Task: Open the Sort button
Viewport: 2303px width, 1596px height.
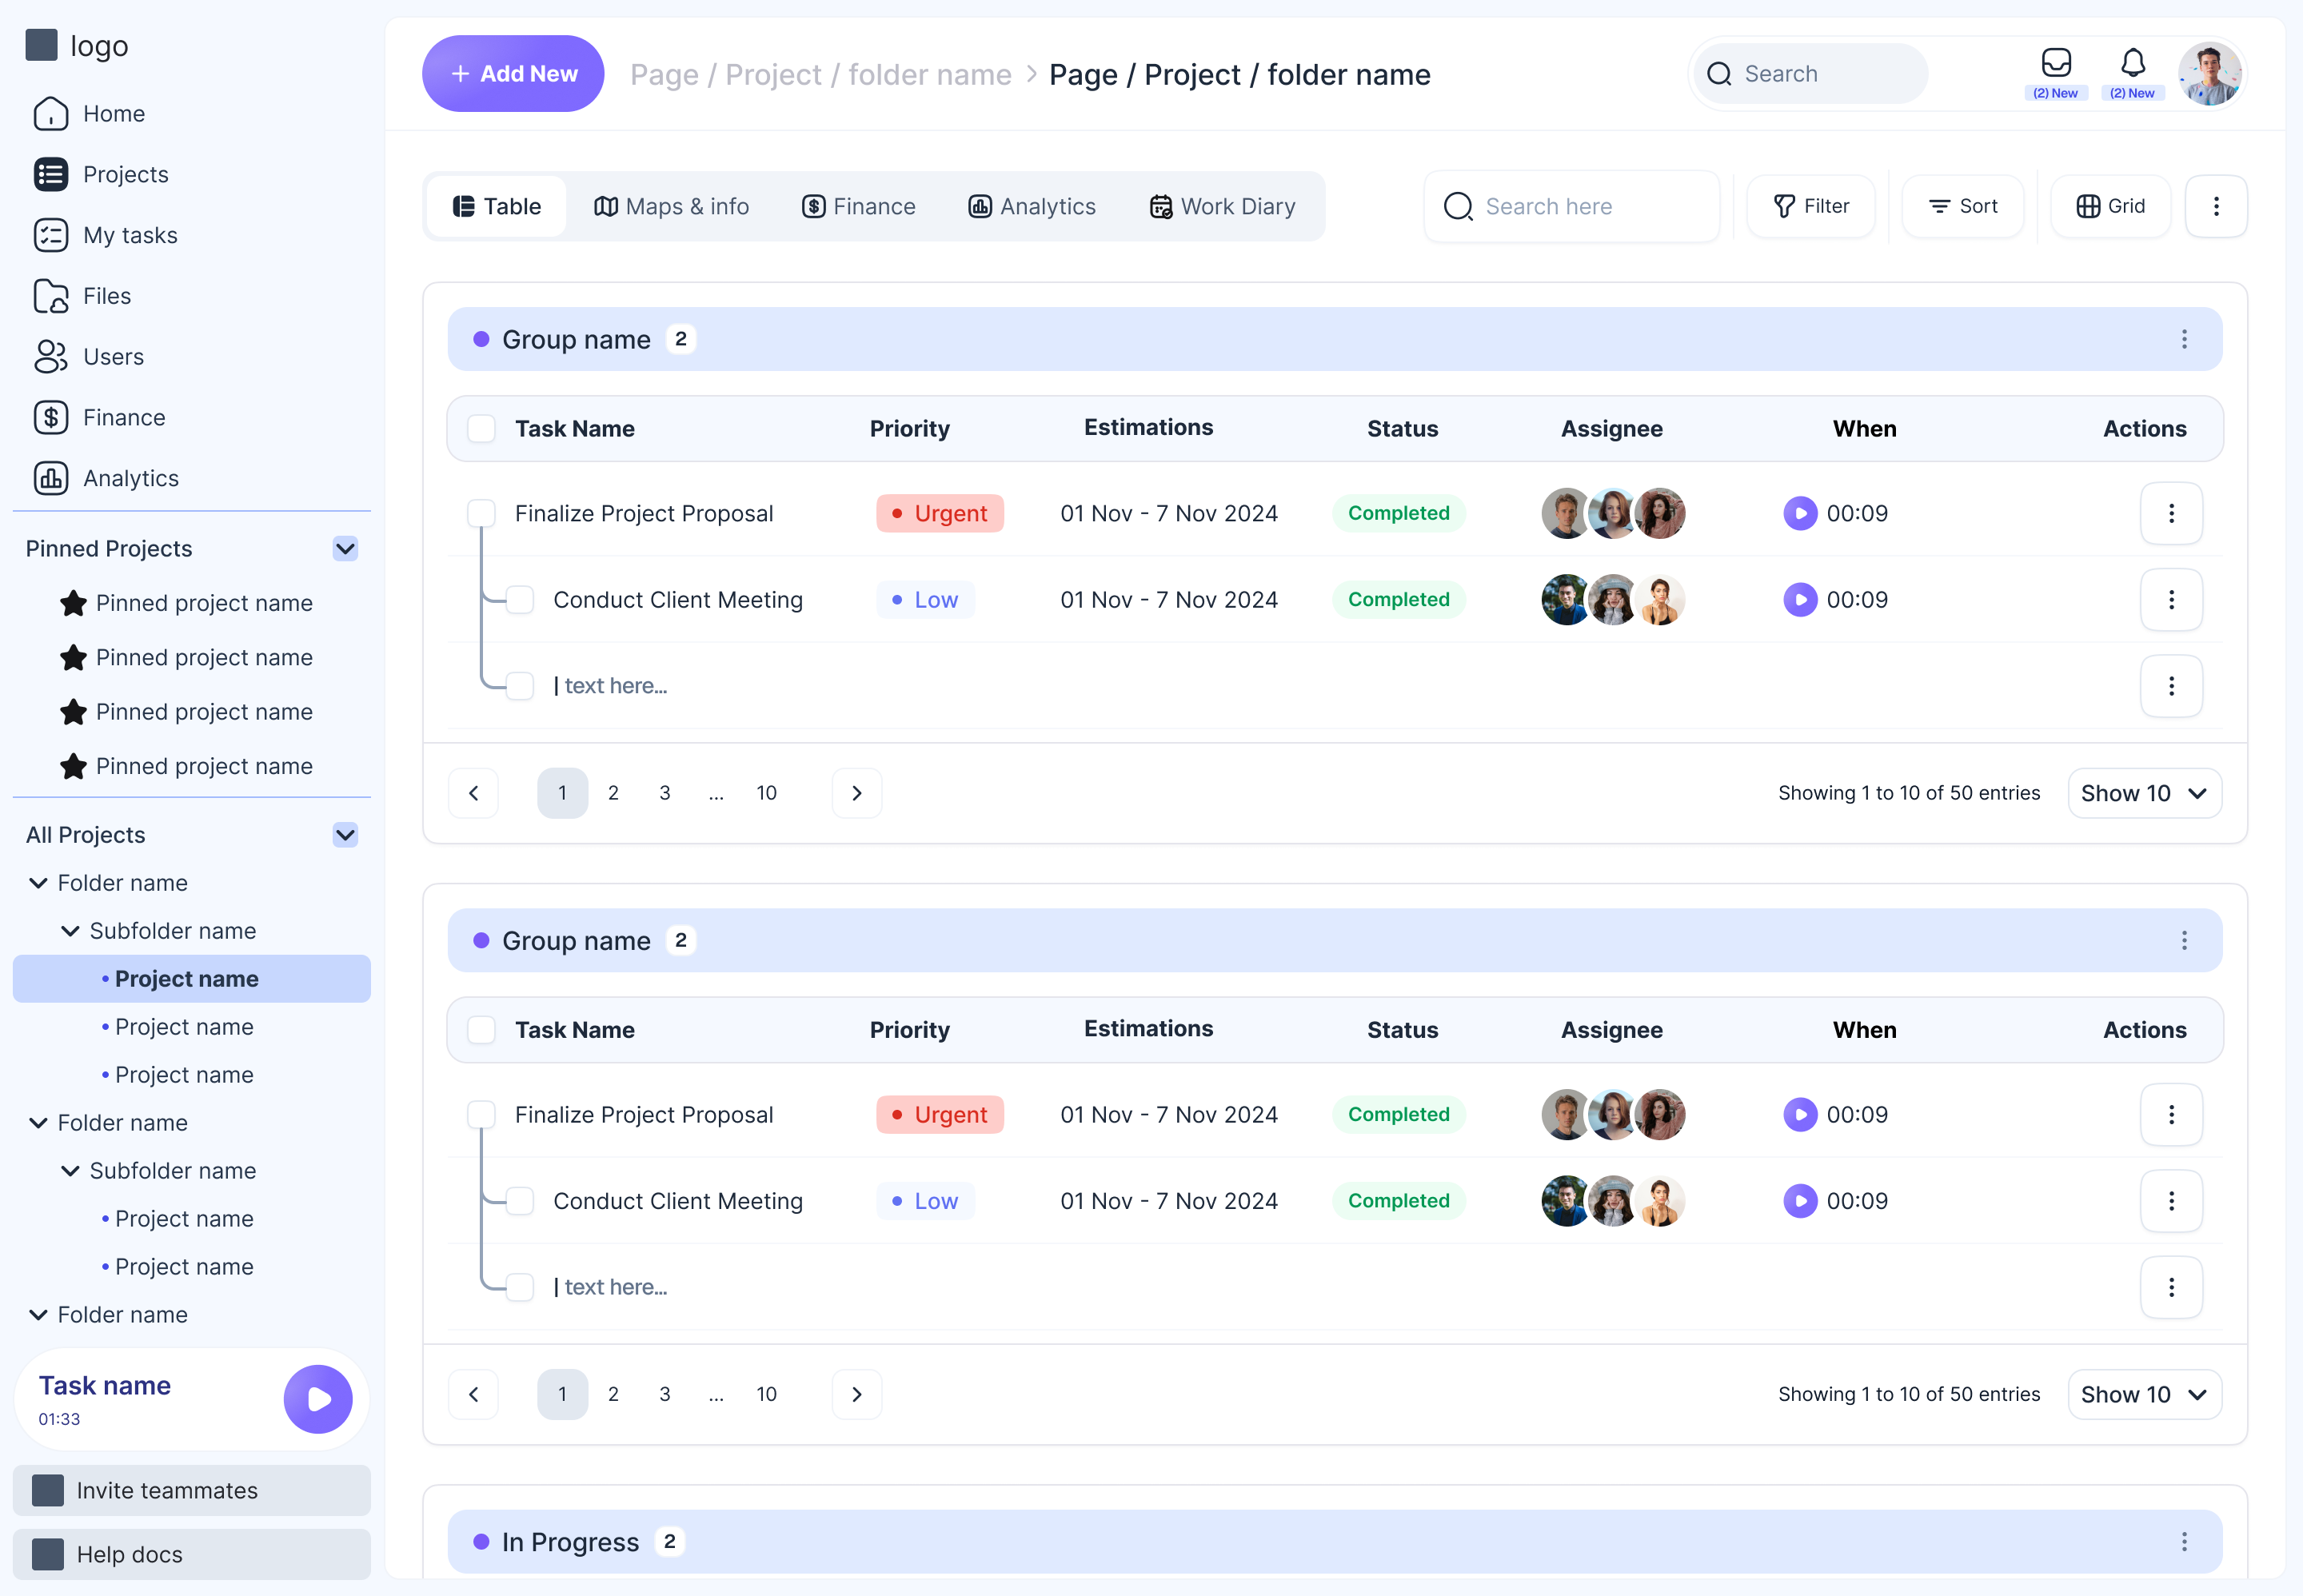Action: pyautogui.click(x=1963, y=207)
